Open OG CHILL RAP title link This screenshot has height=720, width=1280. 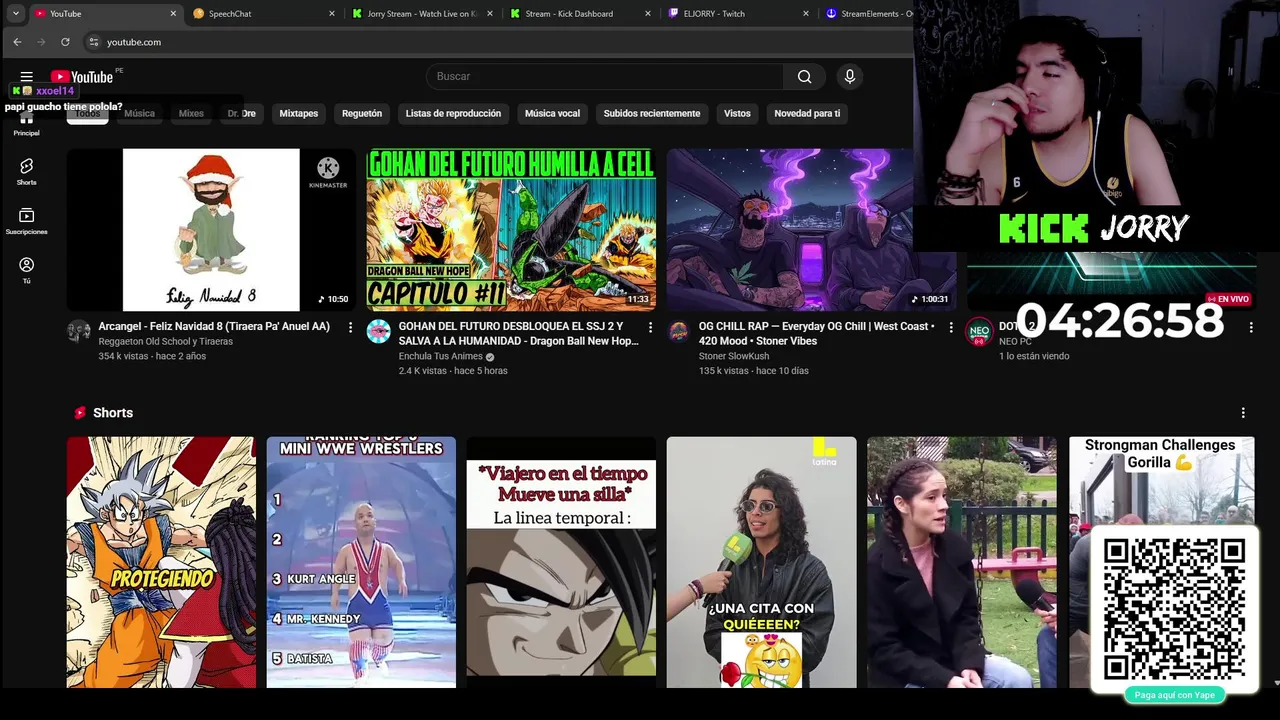[x=817, y=334]
